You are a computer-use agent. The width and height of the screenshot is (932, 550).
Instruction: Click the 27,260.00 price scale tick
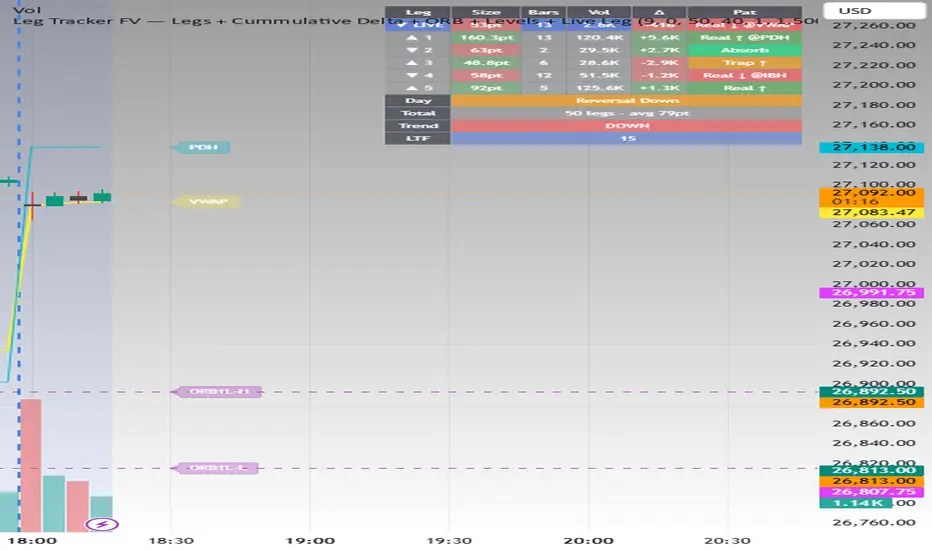873,26
